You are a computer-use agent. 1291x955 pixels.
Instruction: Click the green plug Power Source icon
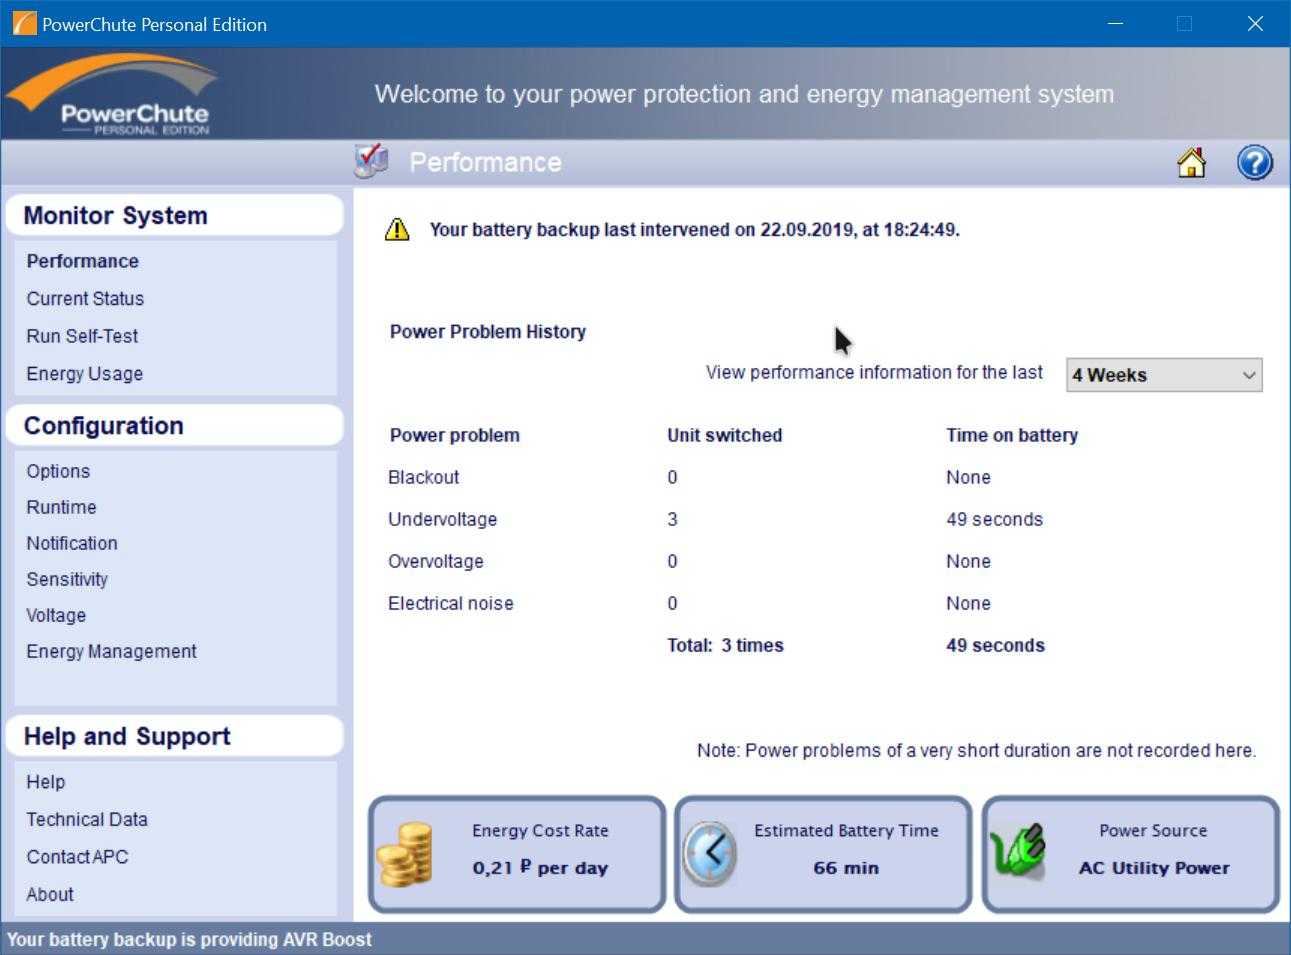tap(1018, 853)
